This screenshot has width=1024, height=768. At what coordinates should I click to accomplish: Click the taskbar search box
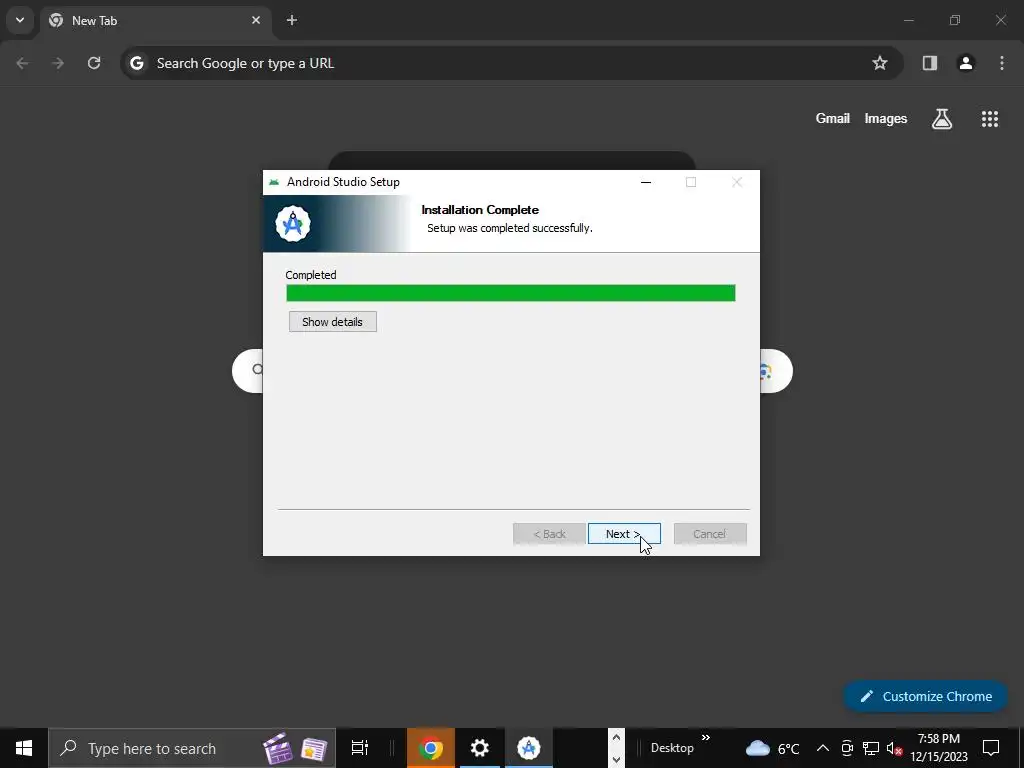pos(192,748)
